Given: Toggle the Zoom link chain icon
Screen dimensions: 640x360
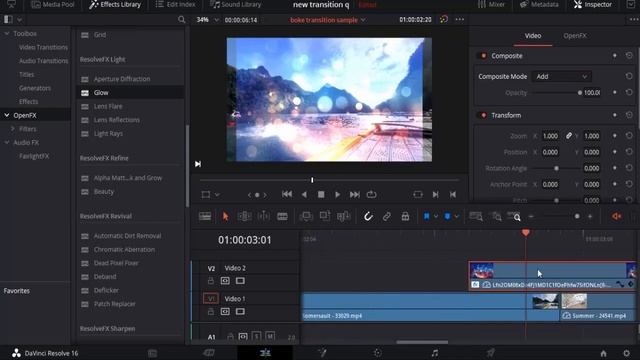Looking at the screenshot, I should pyautogui.click(x=569, y=136).
